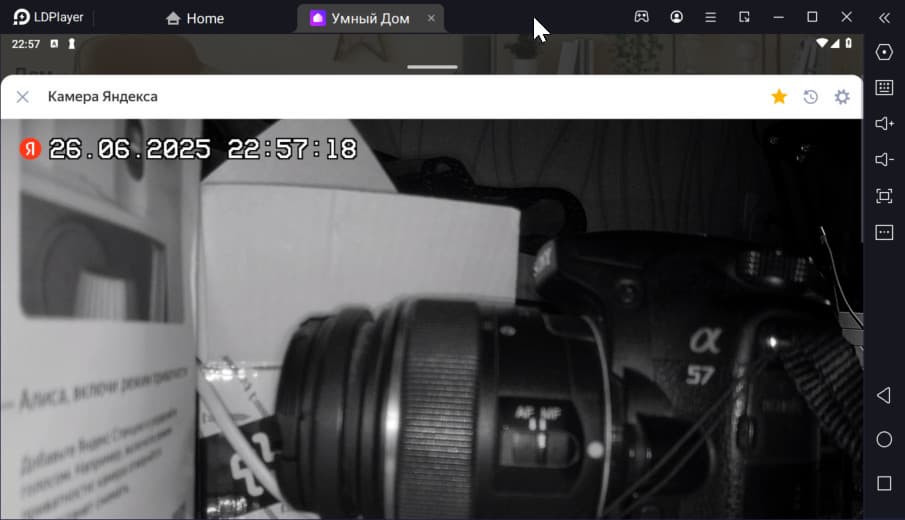
Task: Click the sheet drag handle bar
Action: tap(432, 67)
